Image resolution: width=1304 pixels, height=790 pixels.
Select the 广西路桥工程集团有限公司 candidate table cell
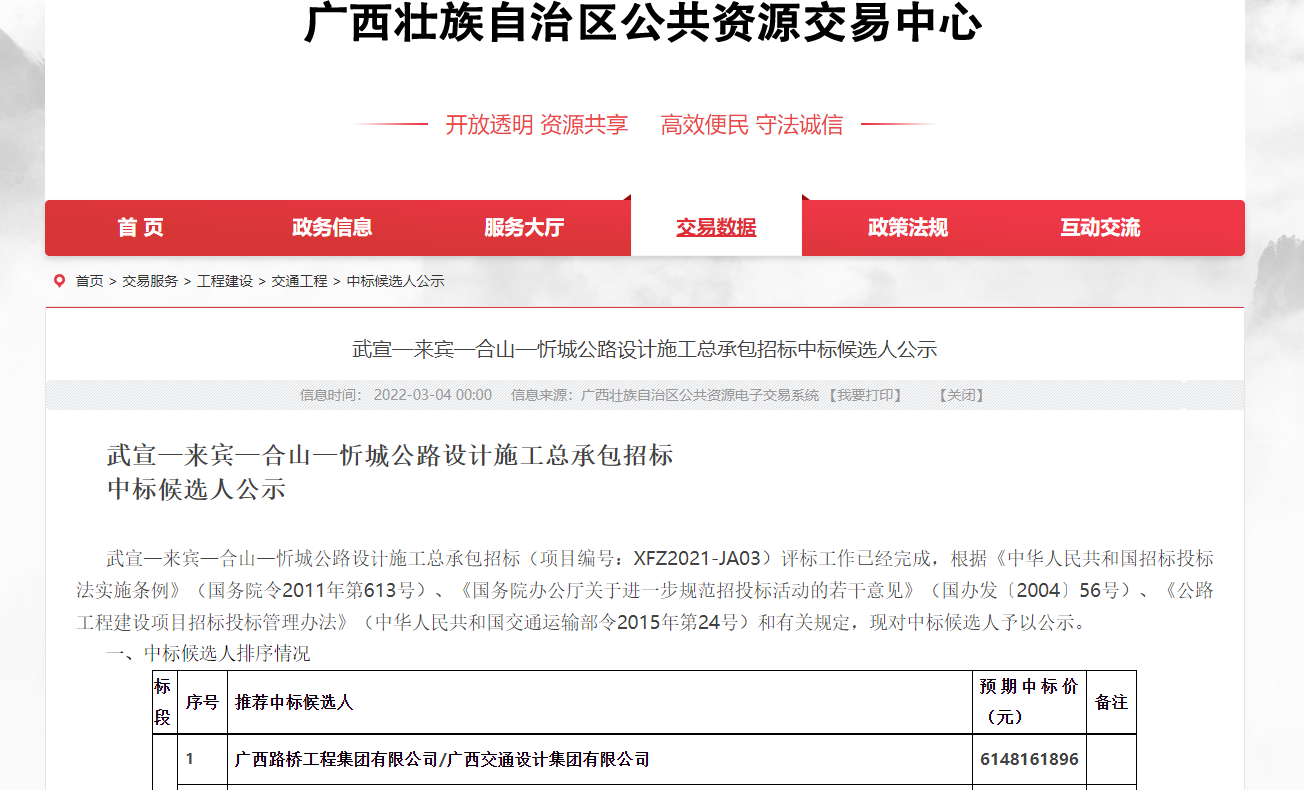coord(442,760)
